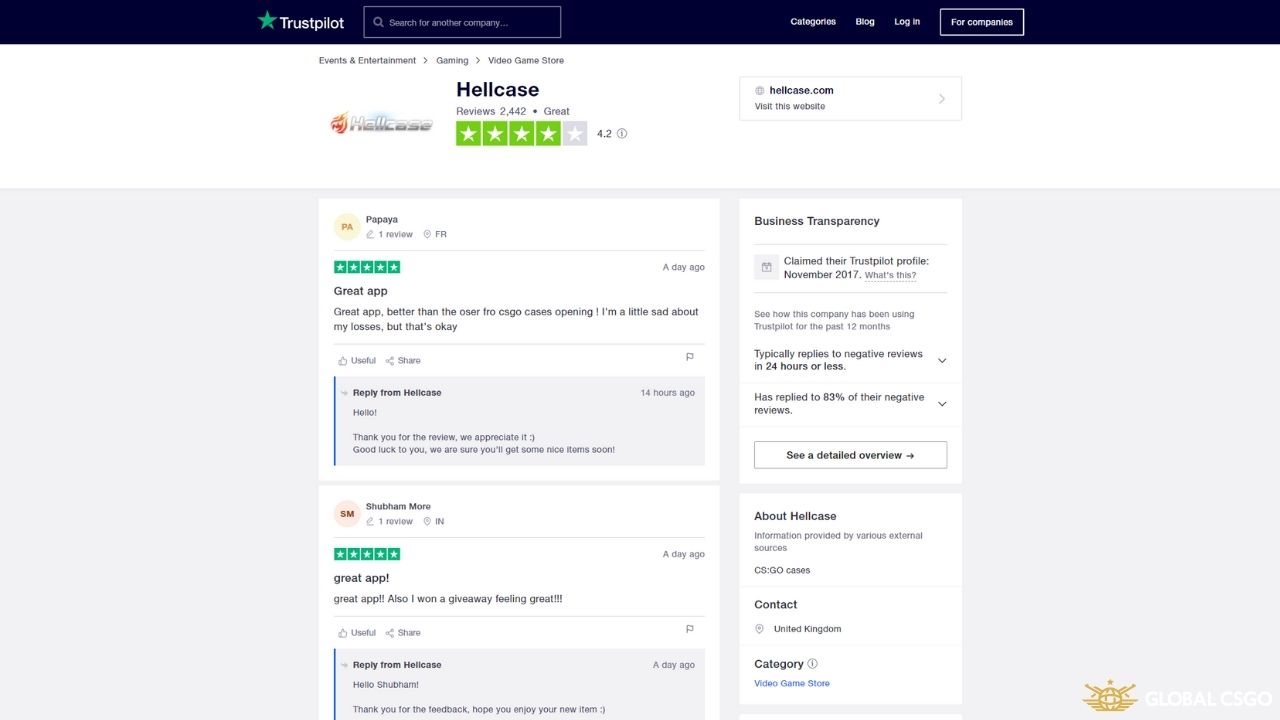Click the reply arrow icon for Shubham's reply

click(344, 665)
